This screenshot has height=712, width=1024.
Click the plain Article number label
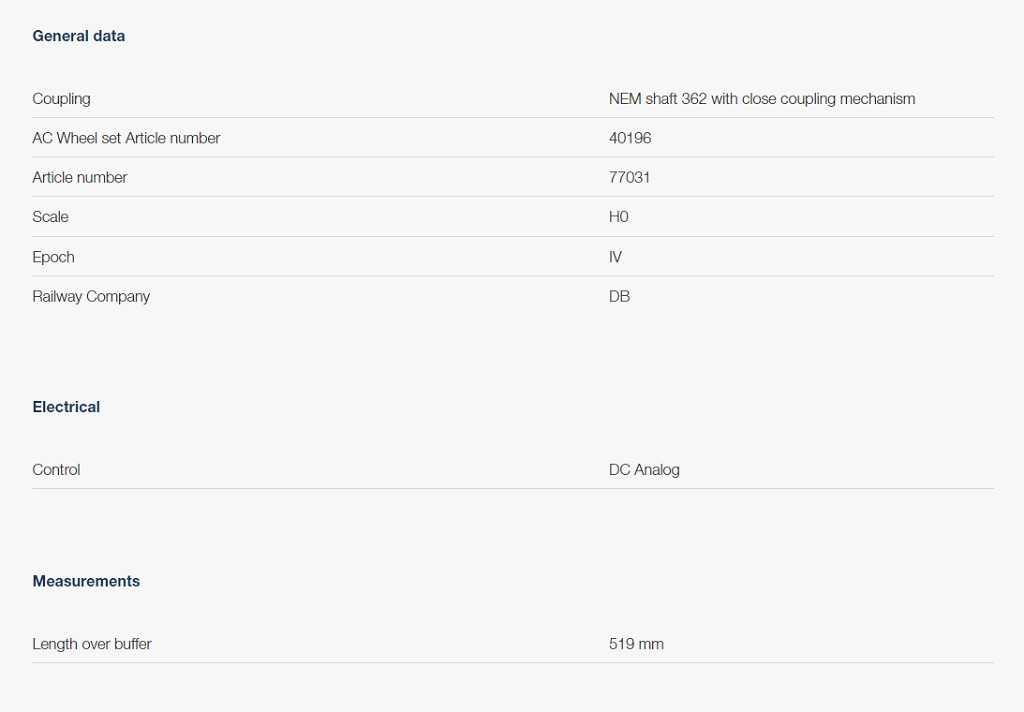pos(80,178)
